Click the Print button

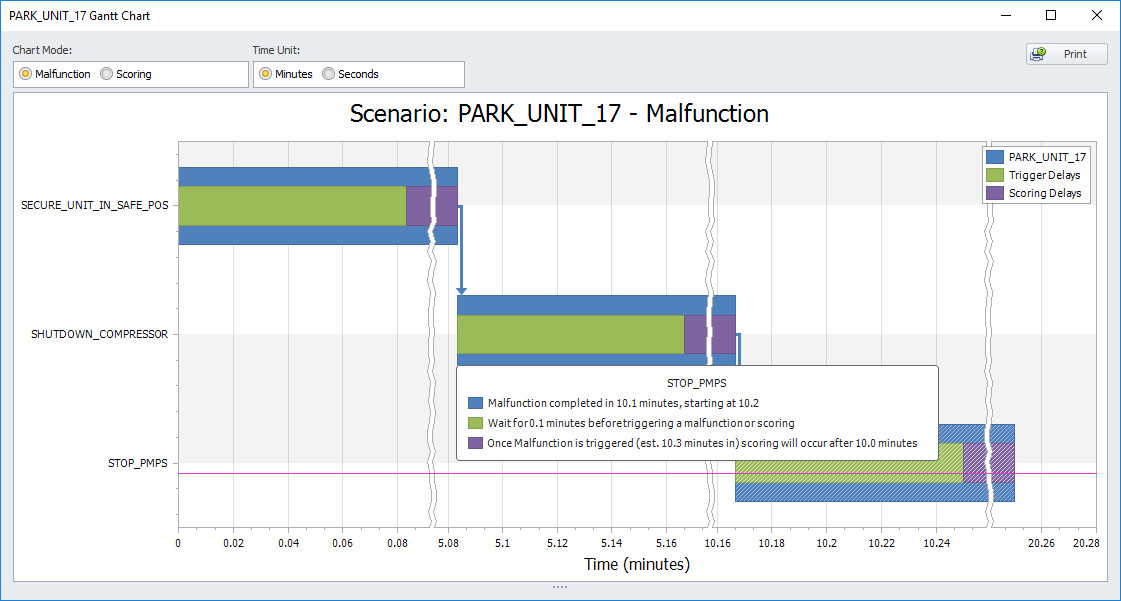pos(1066,54)
